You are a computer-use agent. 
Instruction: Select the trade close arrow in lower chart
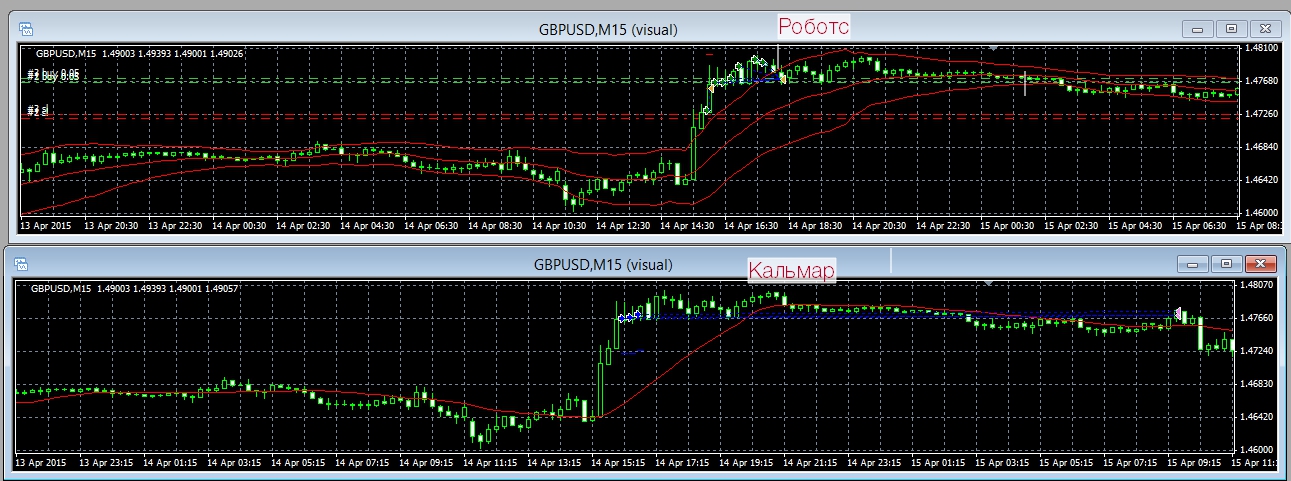pyautogui.click(x=1179, y=313)
